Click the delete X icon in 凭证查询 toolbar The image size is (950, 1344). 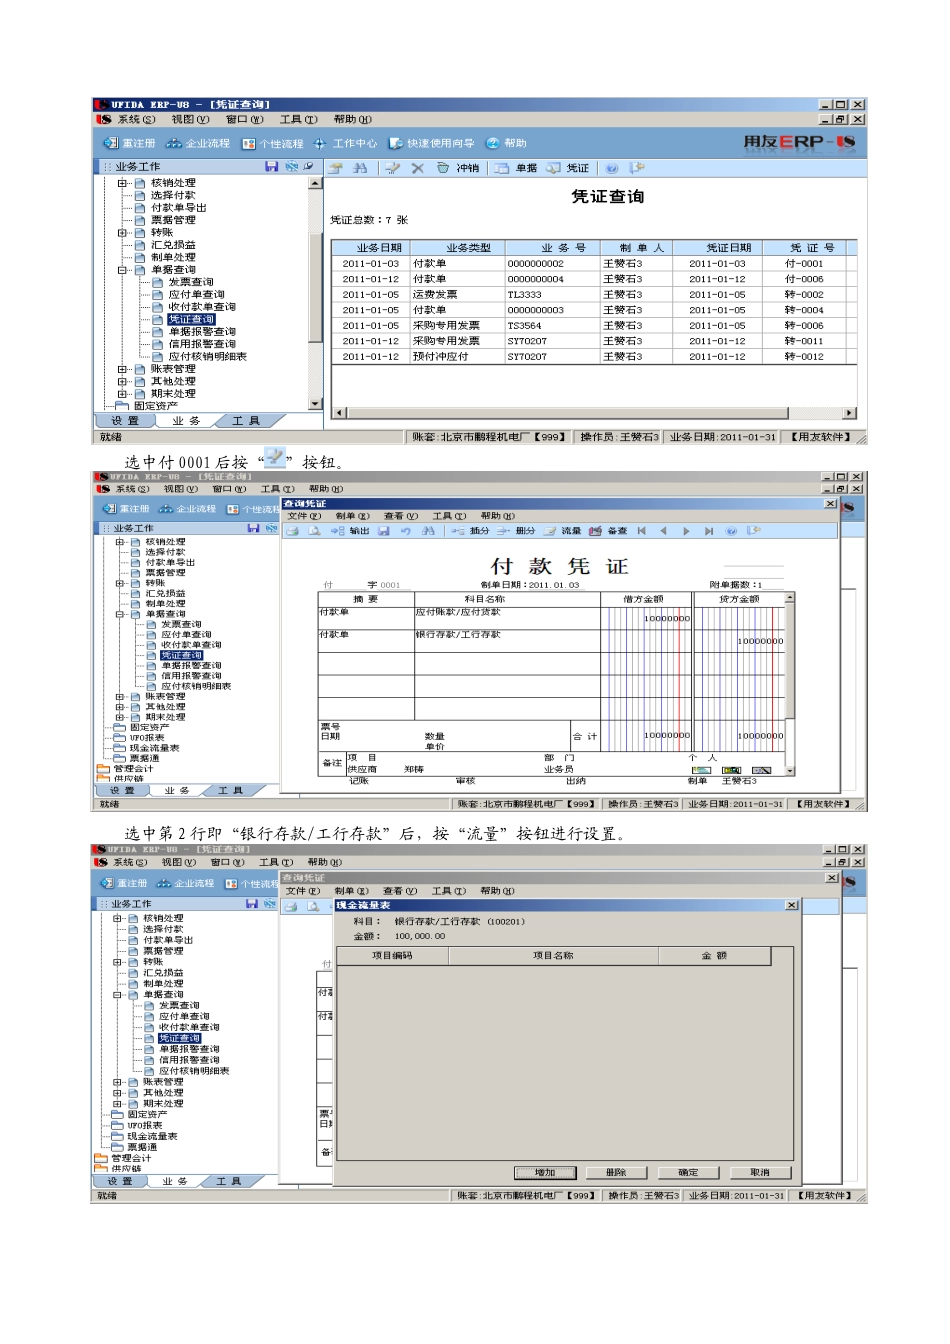[417, 168]
